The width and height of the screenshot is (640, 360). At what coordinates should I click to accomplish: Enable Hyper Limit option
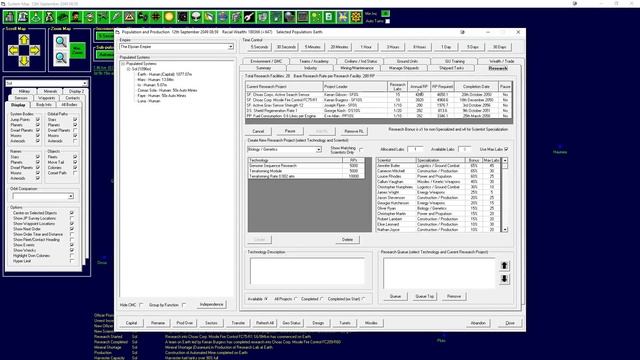(x=72, y=261)
